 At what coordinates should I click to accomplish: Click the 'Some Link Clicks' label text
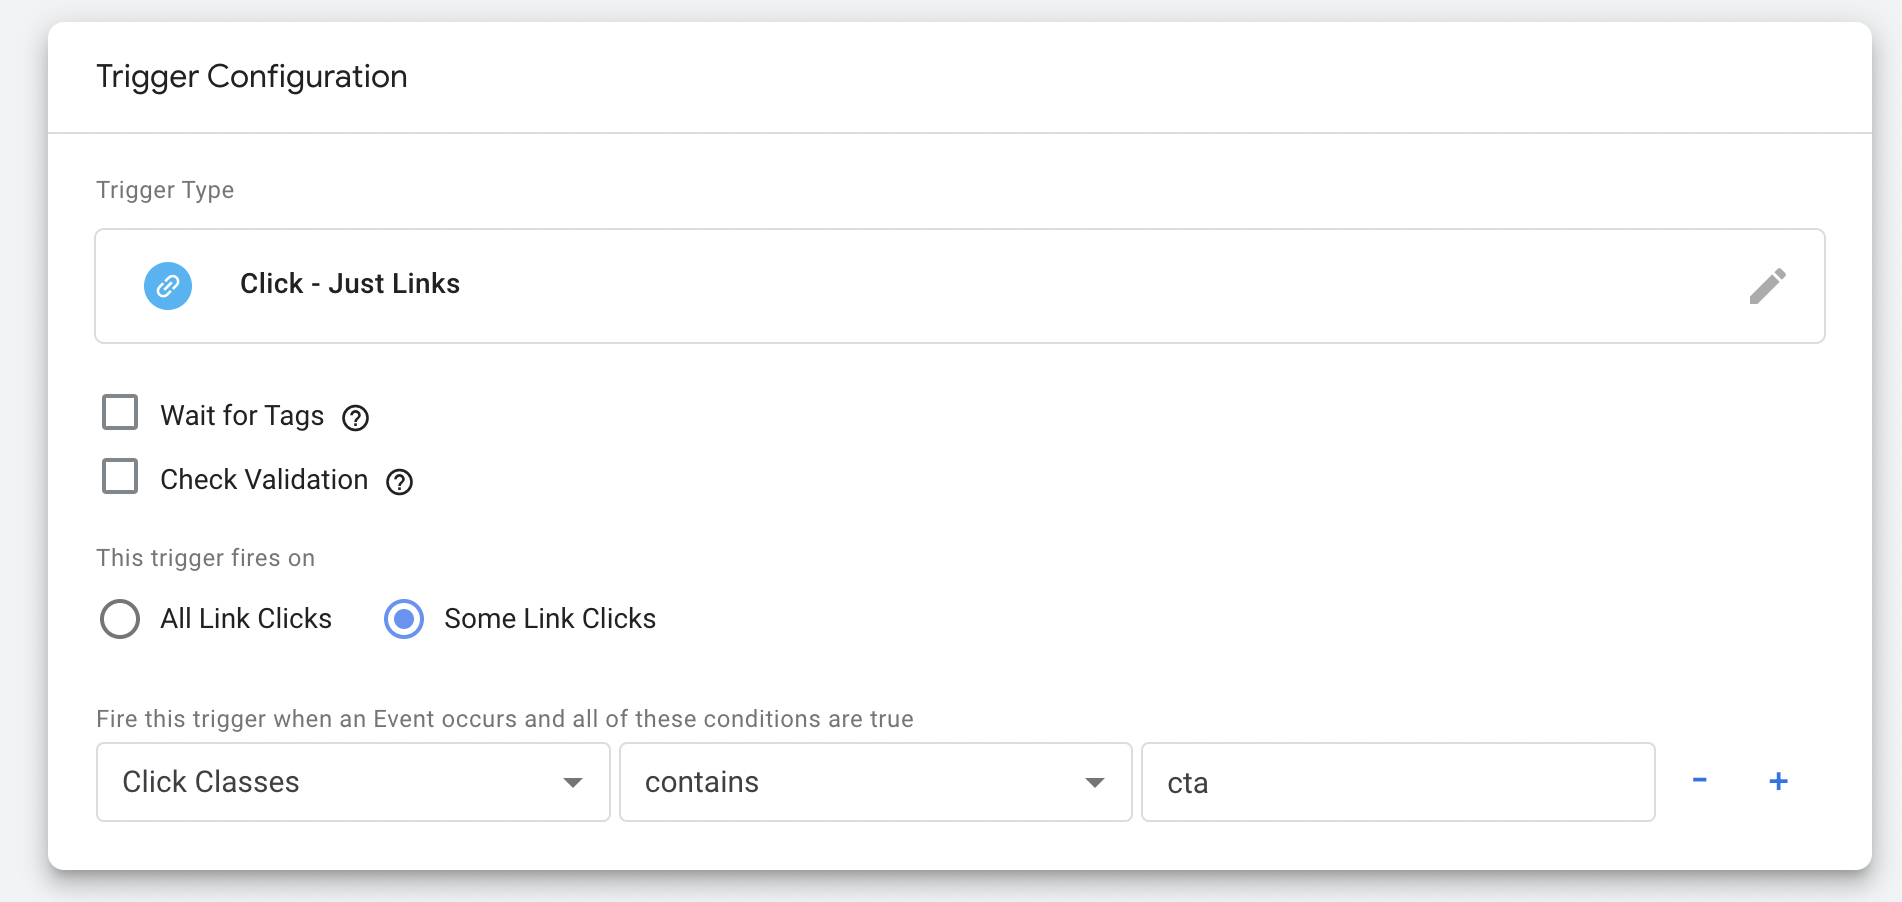[x=550, y=619]
